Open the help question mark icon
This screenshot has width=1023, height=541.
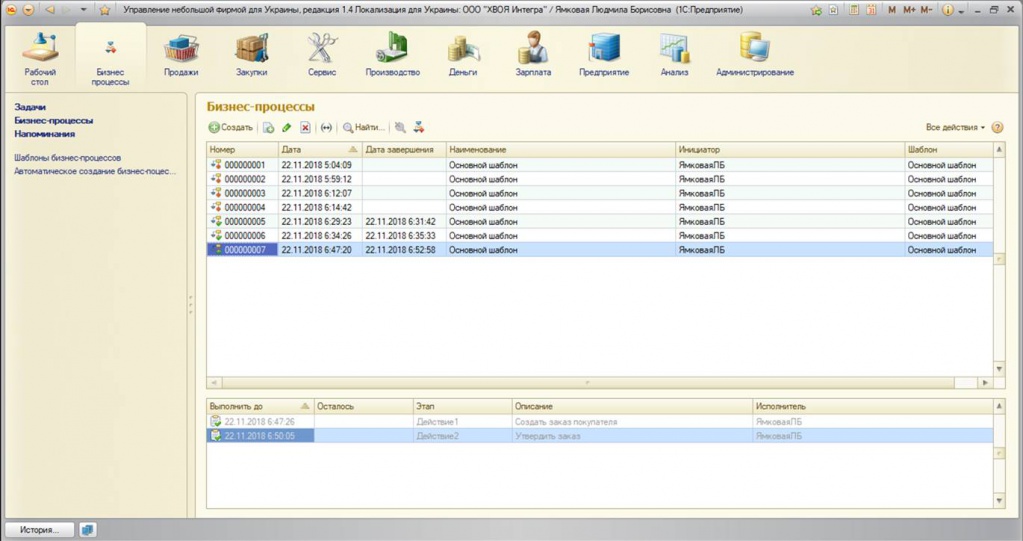997,128
